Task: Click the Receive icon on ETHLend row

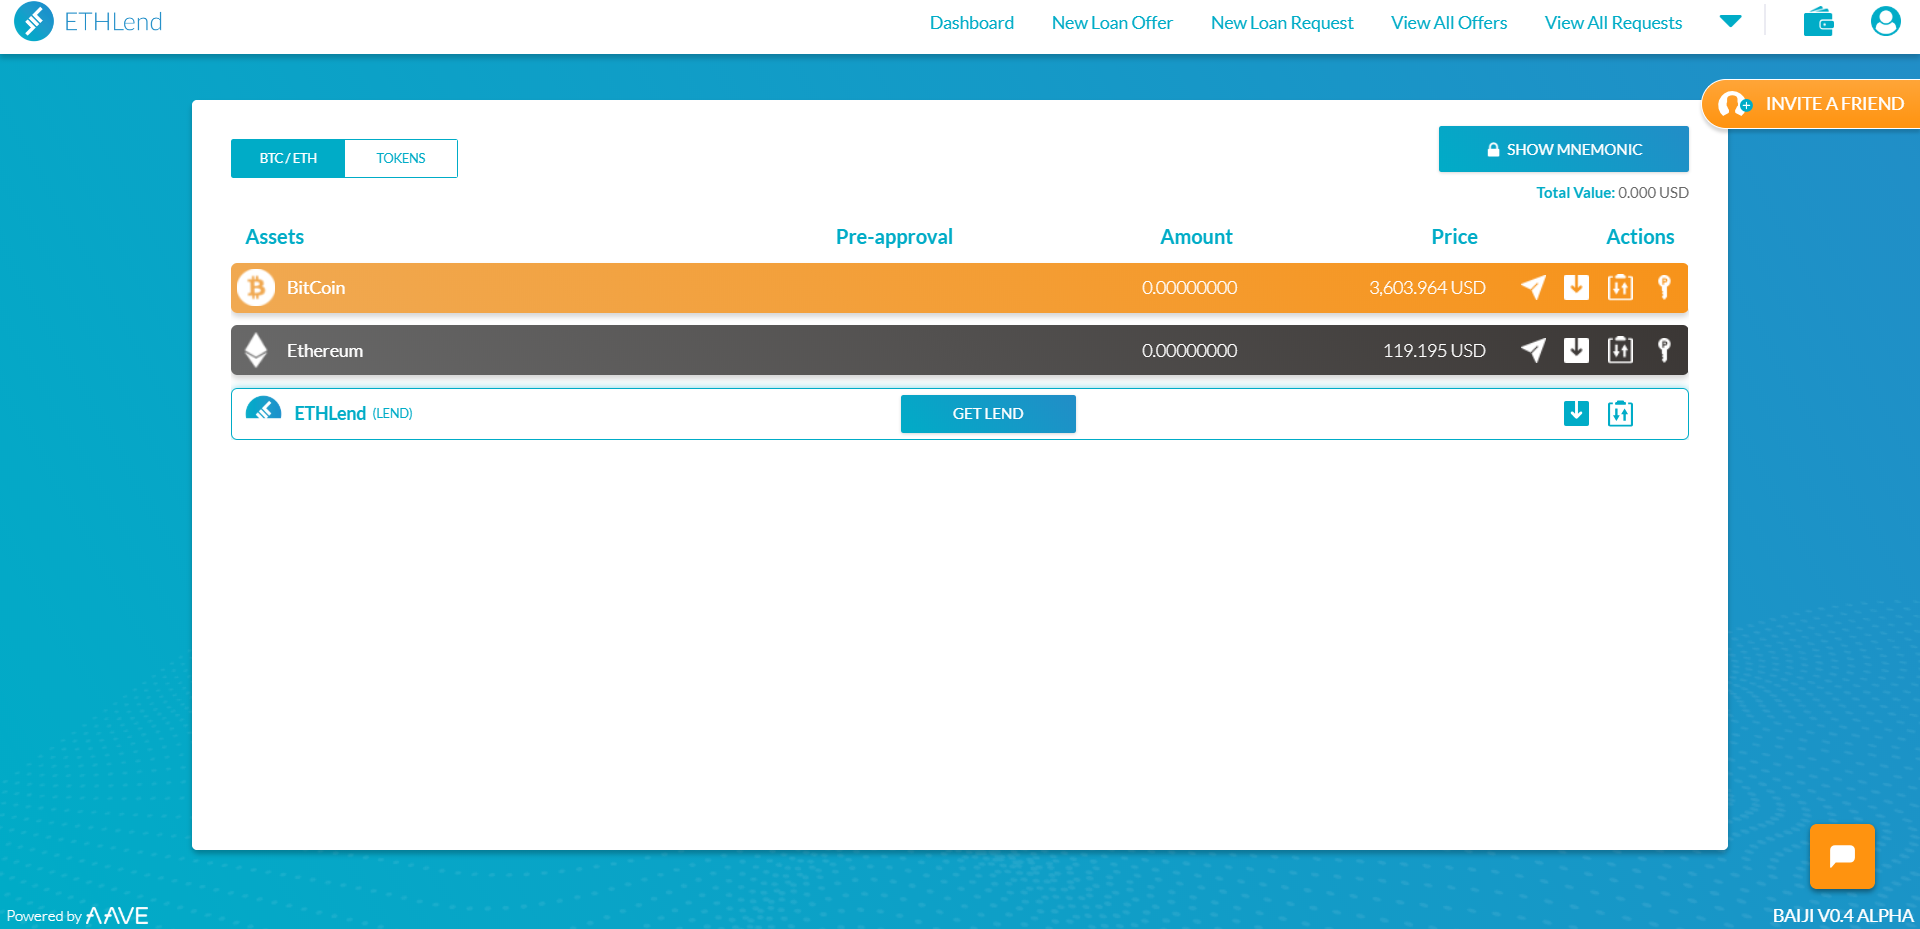Action: 1576,413
